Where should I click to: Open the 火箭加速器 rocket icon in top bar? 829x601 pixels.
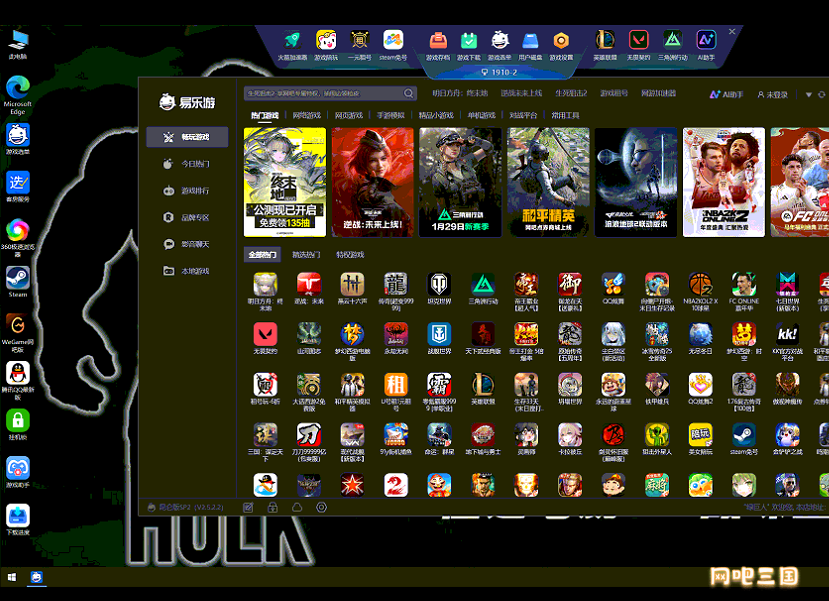tap(292, 41)
